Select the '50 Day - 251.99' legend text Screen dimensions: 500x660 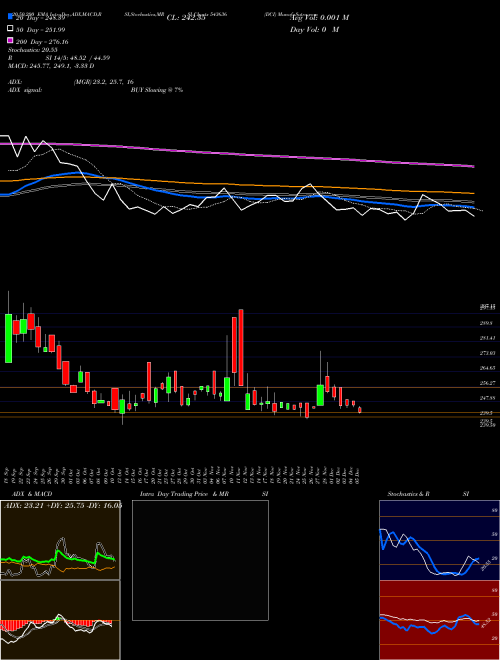click(x=41, y=30)
